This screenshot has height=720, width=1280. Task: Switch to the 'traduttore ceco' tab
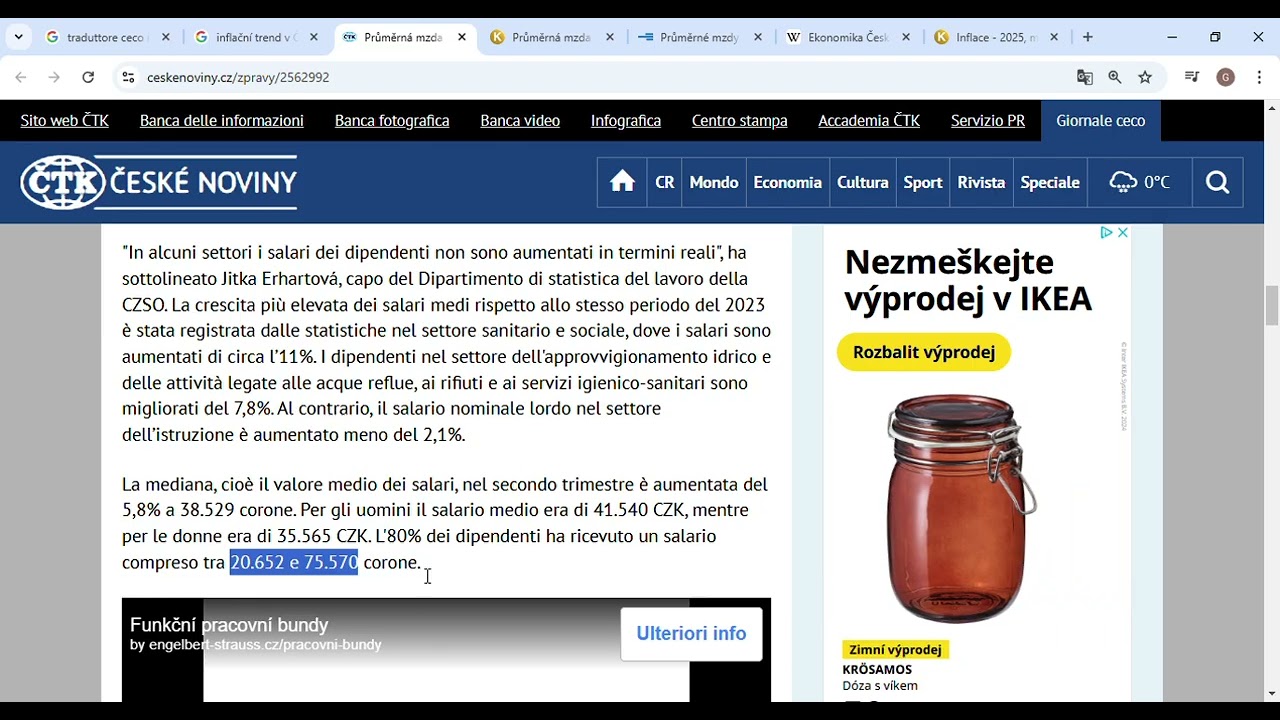pos(110,37)
